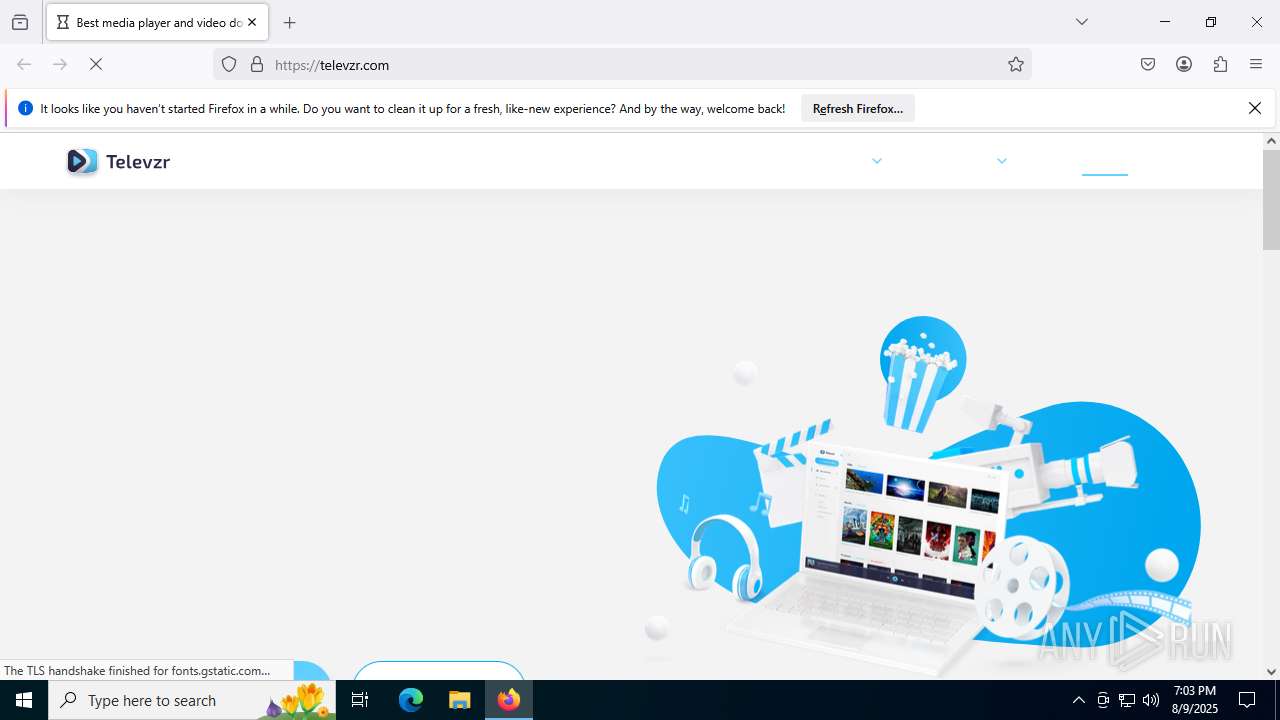Restore down the Firefox window
1280x720 pixels.
pyautogui.click(x=1210, y=22)
